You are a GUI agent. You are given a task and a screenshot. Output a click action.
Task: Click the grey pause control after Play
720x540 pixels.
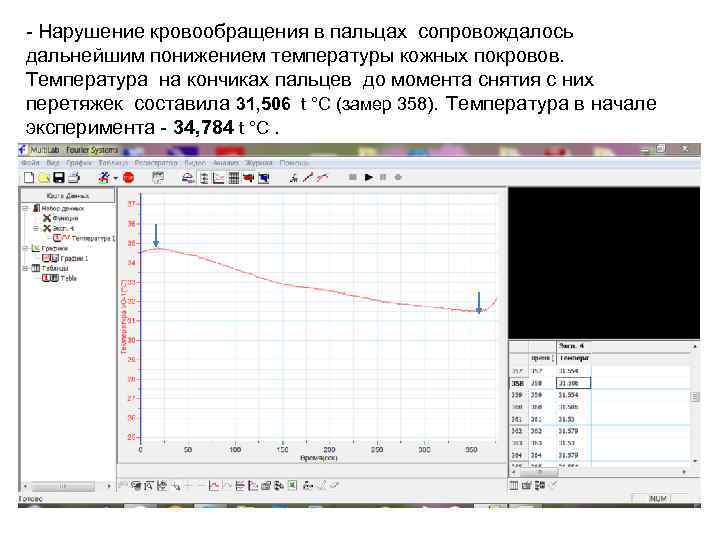coord(383,177)
